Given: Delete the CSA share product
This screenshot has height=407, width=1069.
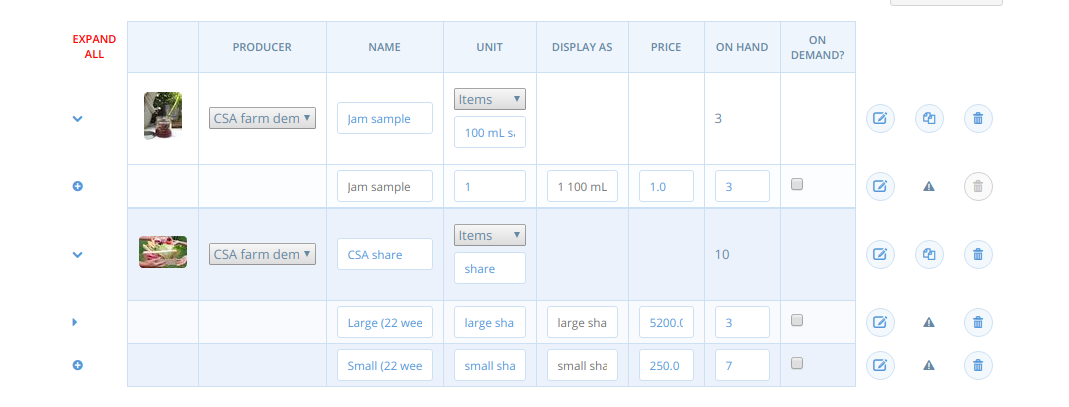Looking at the screenshot, I should point(978,254).
